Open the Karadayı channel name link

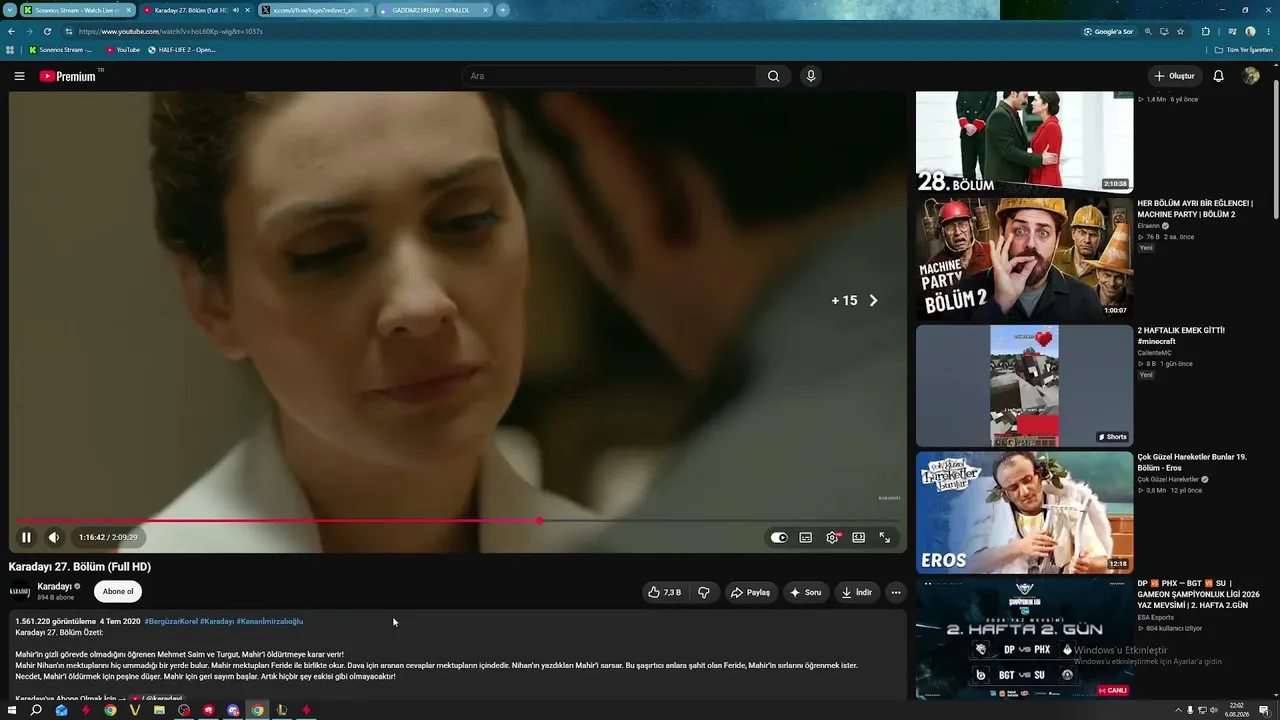[55, 586]
